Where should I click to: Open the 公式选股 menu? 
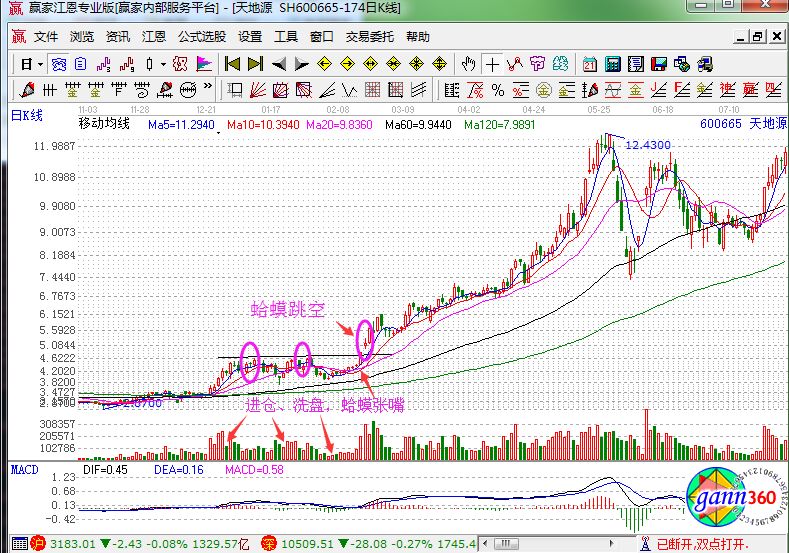pyautogui.click(x=201, y=37)
